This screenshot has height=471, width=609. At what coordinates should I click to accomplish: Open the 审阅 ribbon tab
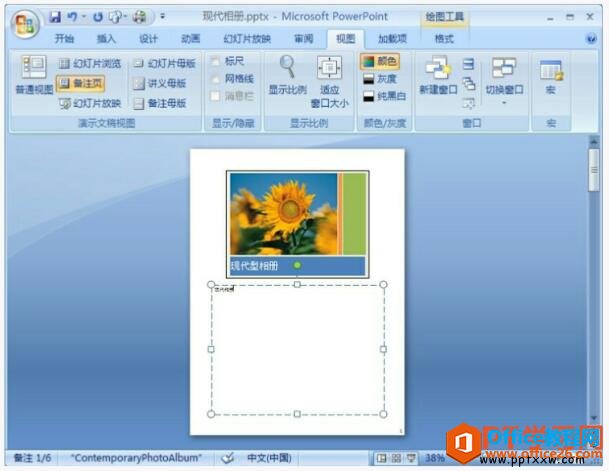(x=303, y=38)
